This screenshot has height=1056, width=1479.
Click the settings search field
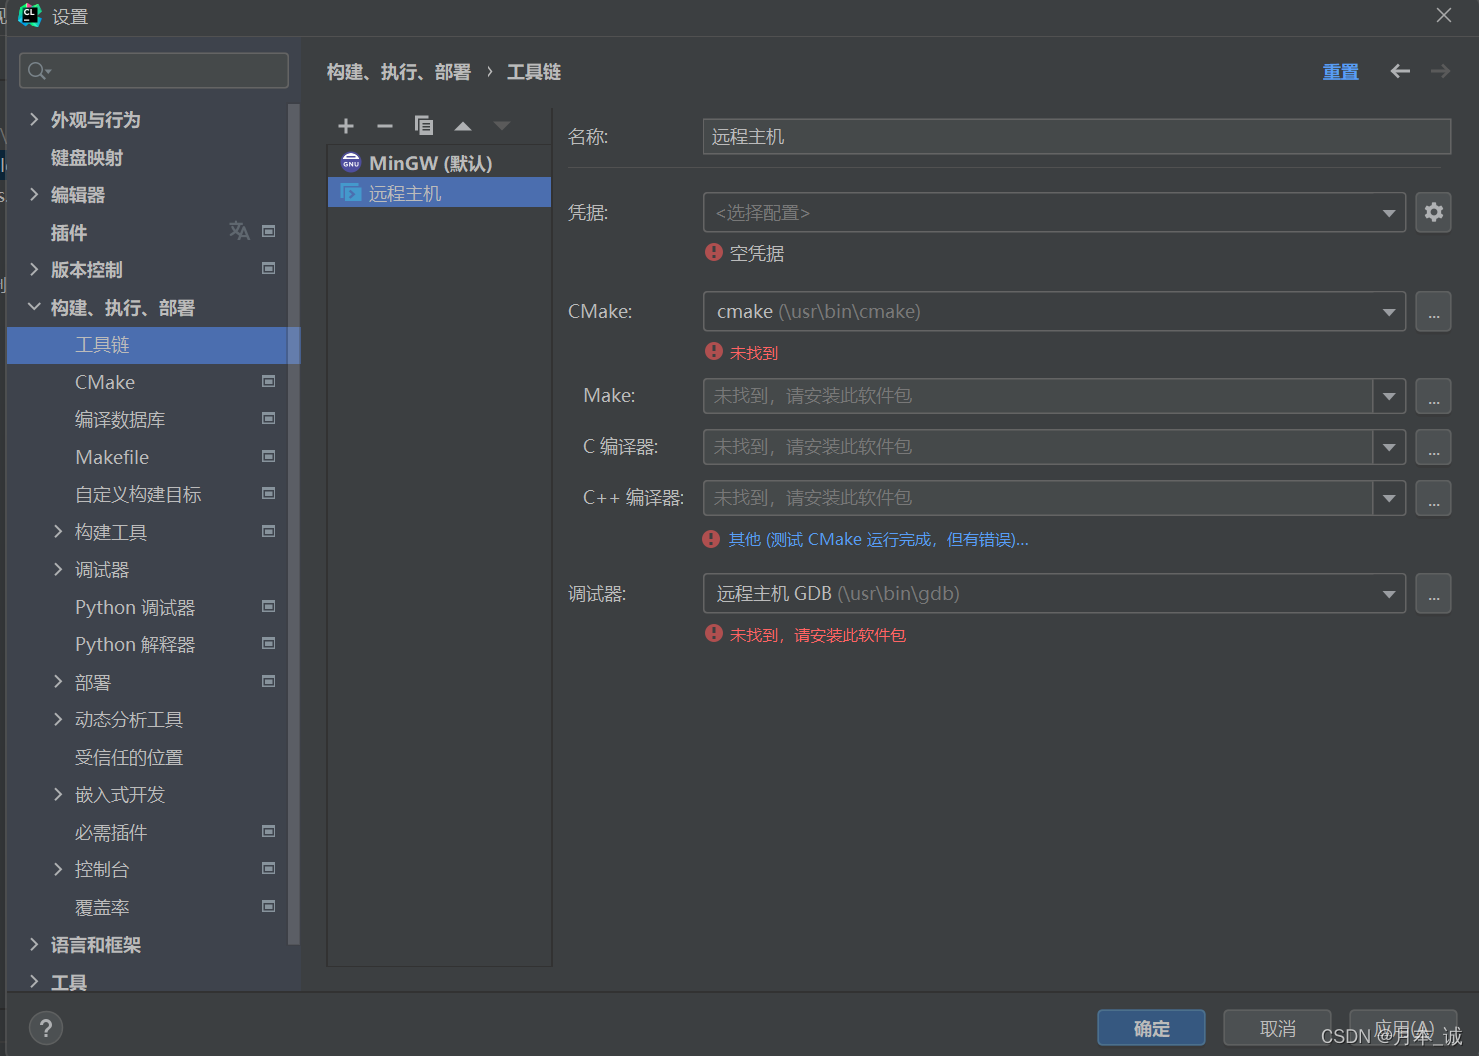pos(154,70)
